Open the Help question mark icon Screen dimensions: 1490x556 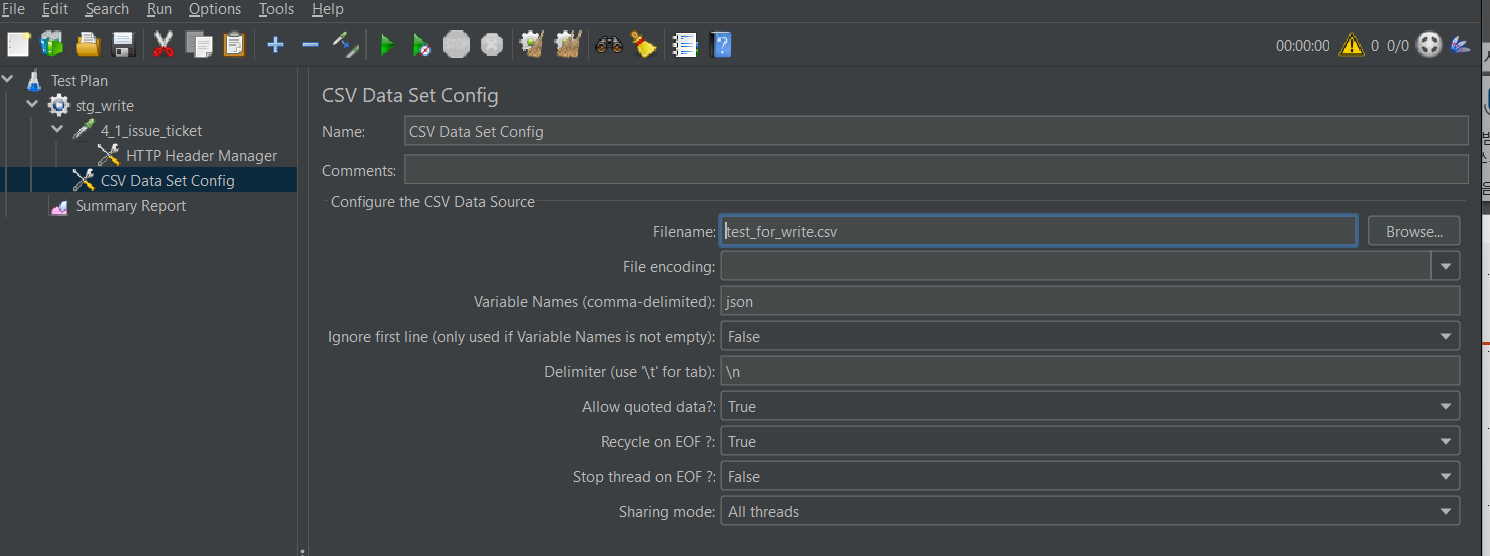pyautogui.click(x=720, y=44)
